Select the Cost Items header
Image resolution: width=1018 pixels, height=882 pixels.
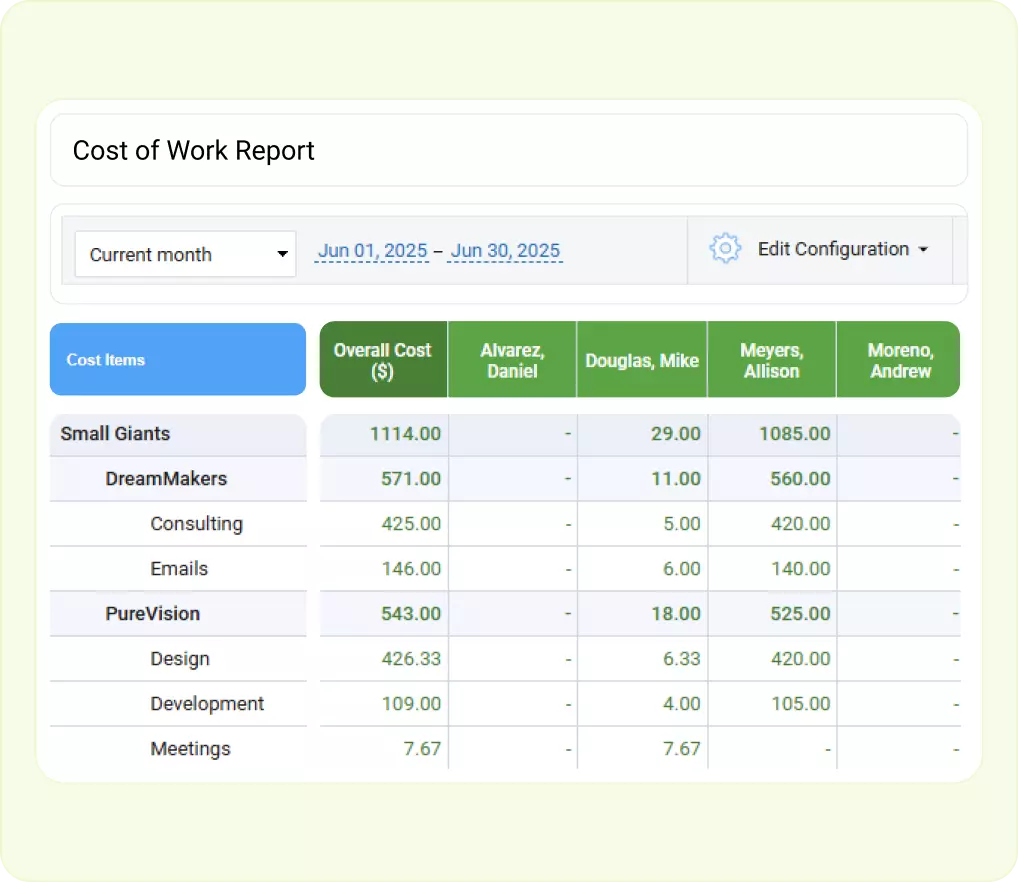coord(106,359)
